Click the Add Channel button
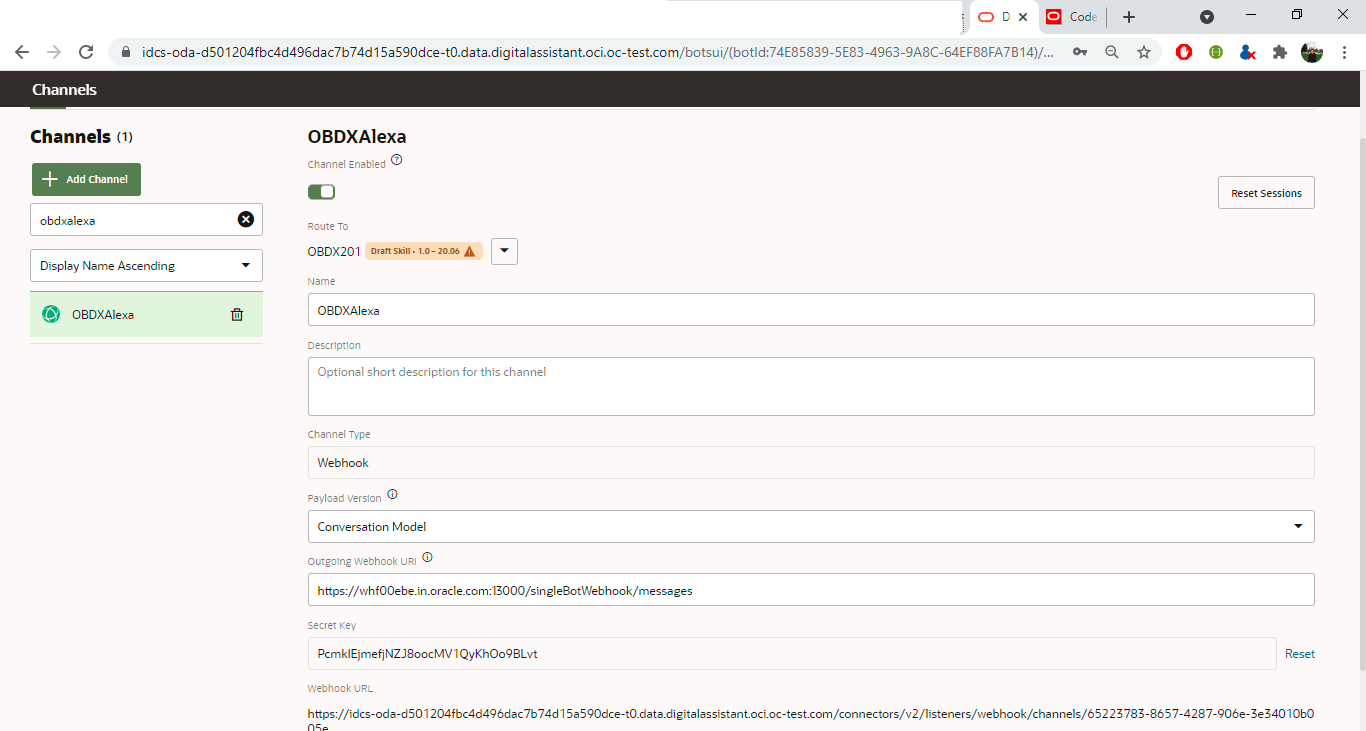This screenshot has width=1366, height=731. (86, 179)
